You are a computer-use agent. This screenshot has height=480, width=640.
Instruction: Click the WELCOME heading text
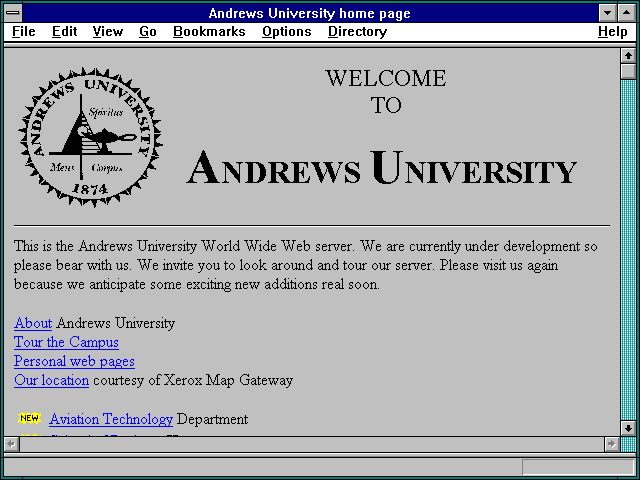click(x=386, y=78)
